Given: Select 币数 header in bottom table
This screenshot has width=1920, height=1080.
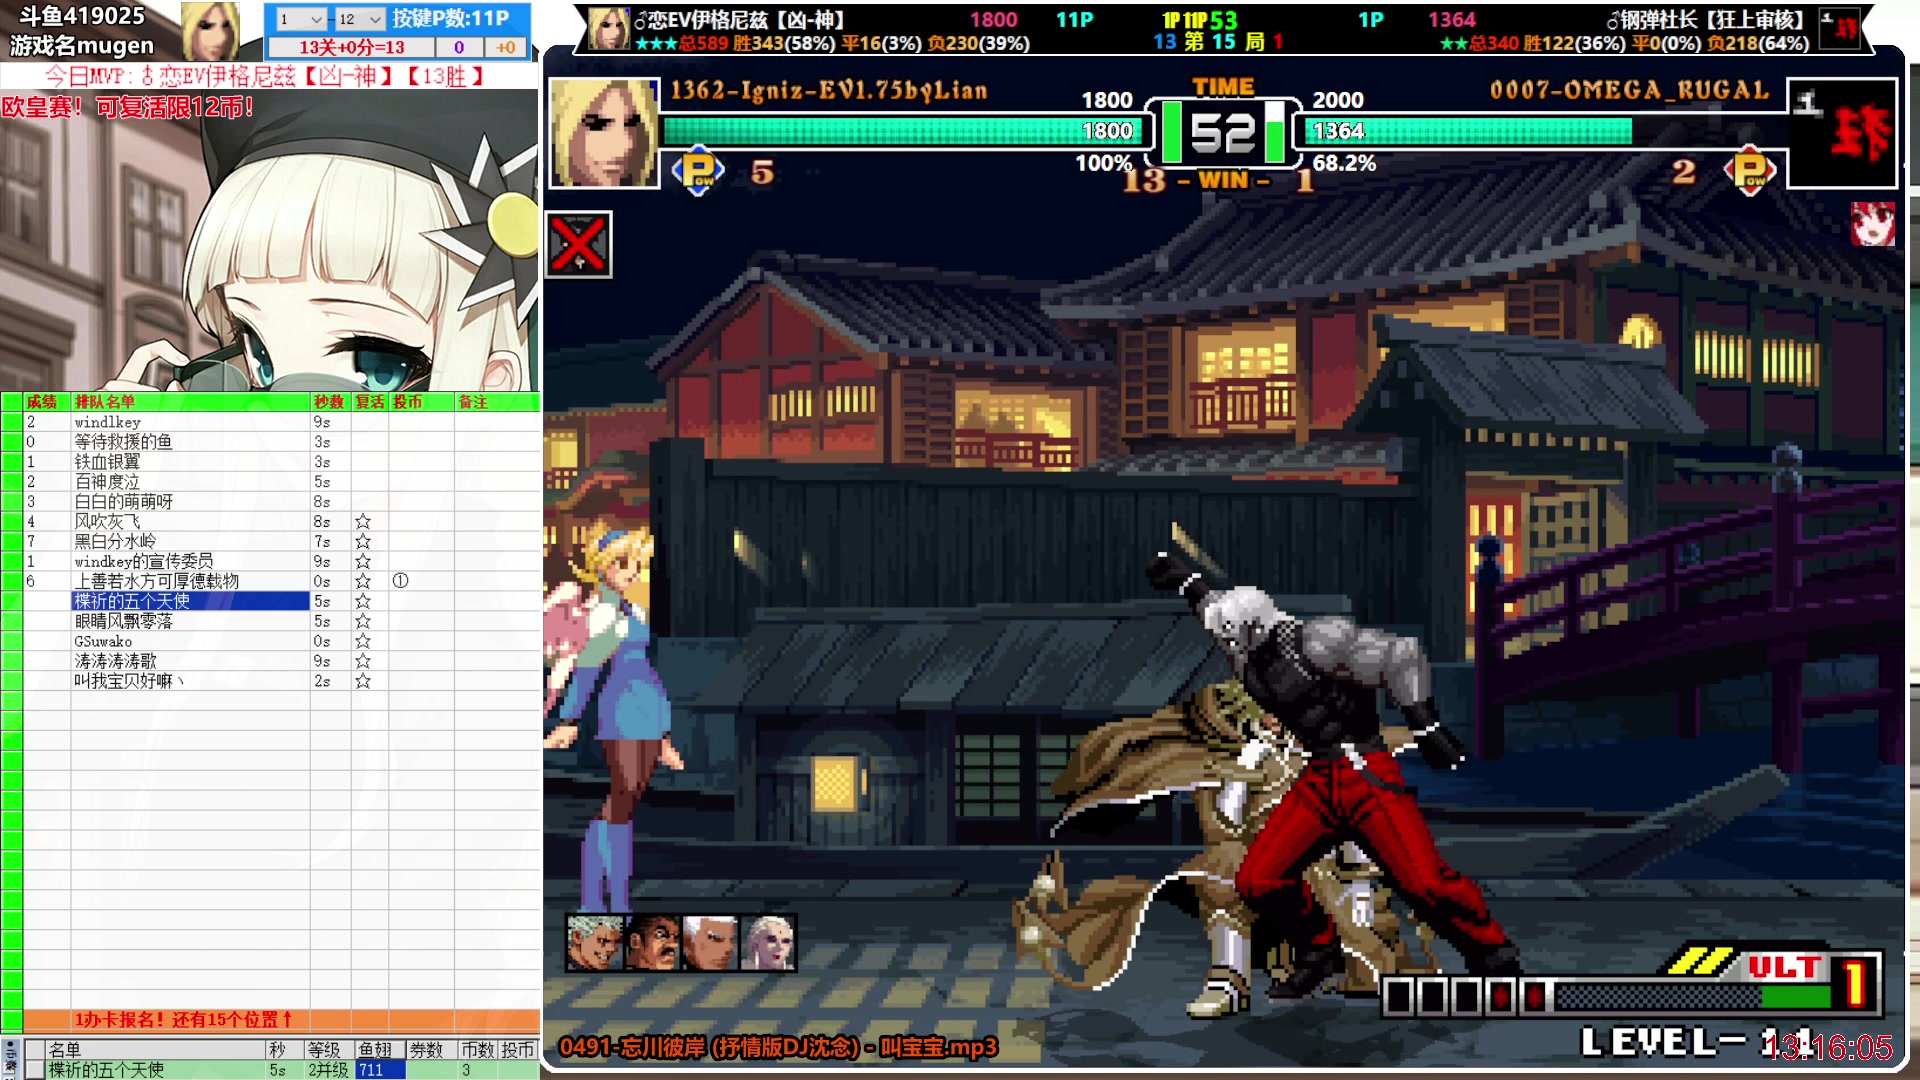Looking at the screenshot, I should point(478,1050).
